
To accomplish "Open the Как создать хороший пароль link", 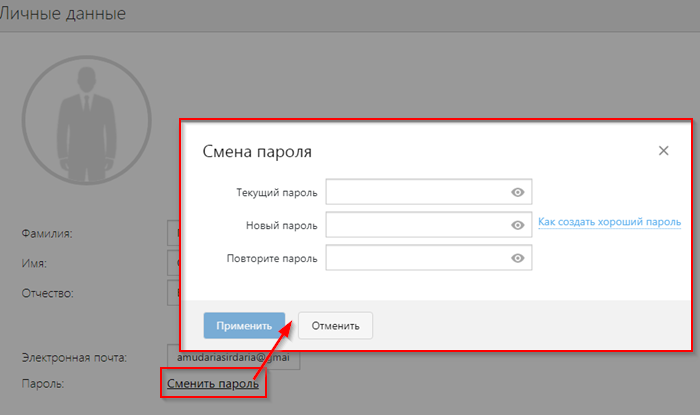I will pos(609,222).
